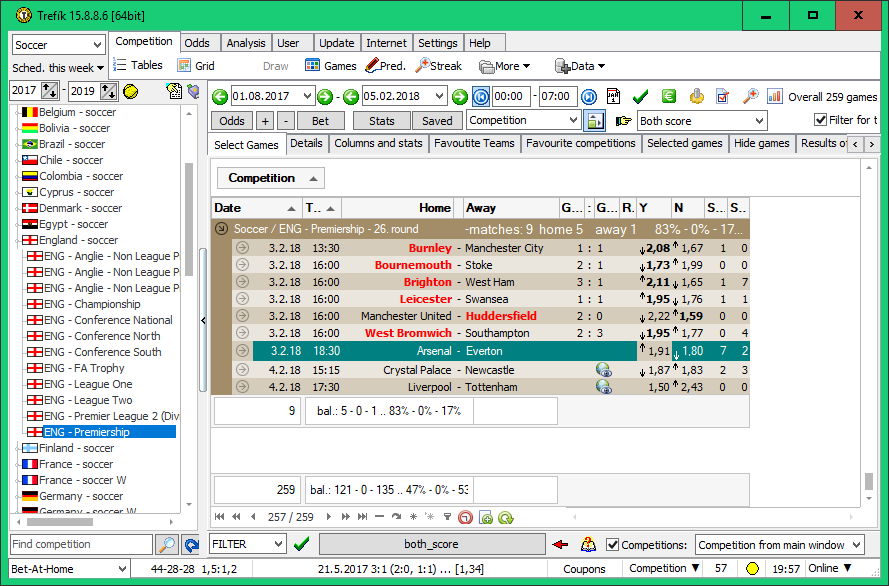This screenshot has height=586, width=889.
Task: Click the green checkmark beside FILTER
Action: coord(302,545)
